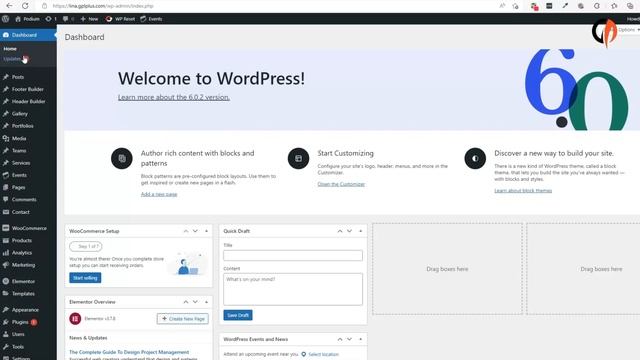Open WP Reset in admin bar

coord(120,19)
